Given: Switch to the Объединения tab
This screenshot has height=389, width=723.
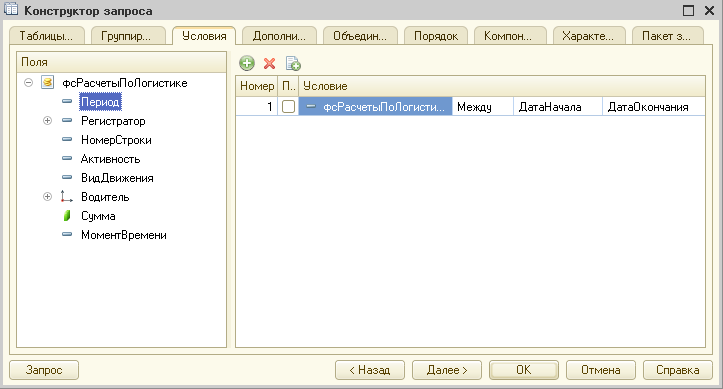Looking at the screenshot, I should 360,36.
